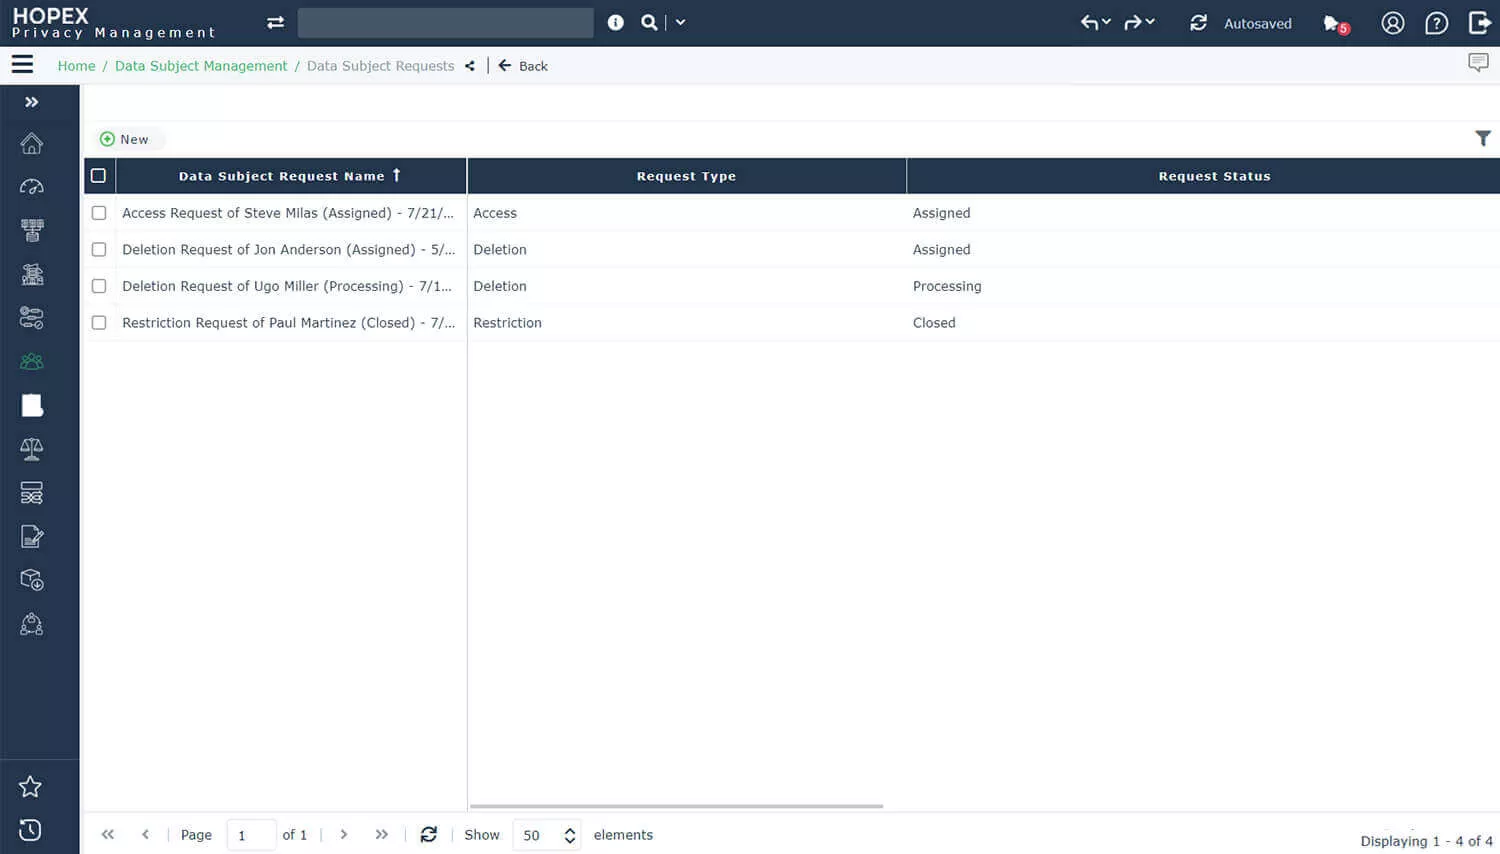Click the Restriction request type cell
The width and height of the screenshot is (1500, 854).
(507, 323)
